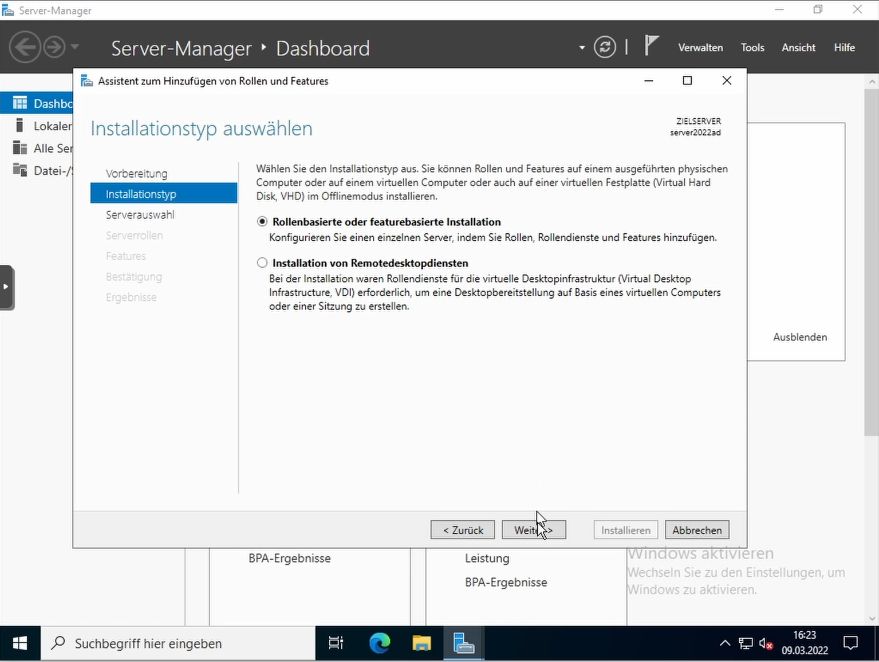Viewport: 879px width, 662px height.
Task: Open the Hilfe menu
Action: (x=844, y=48)
